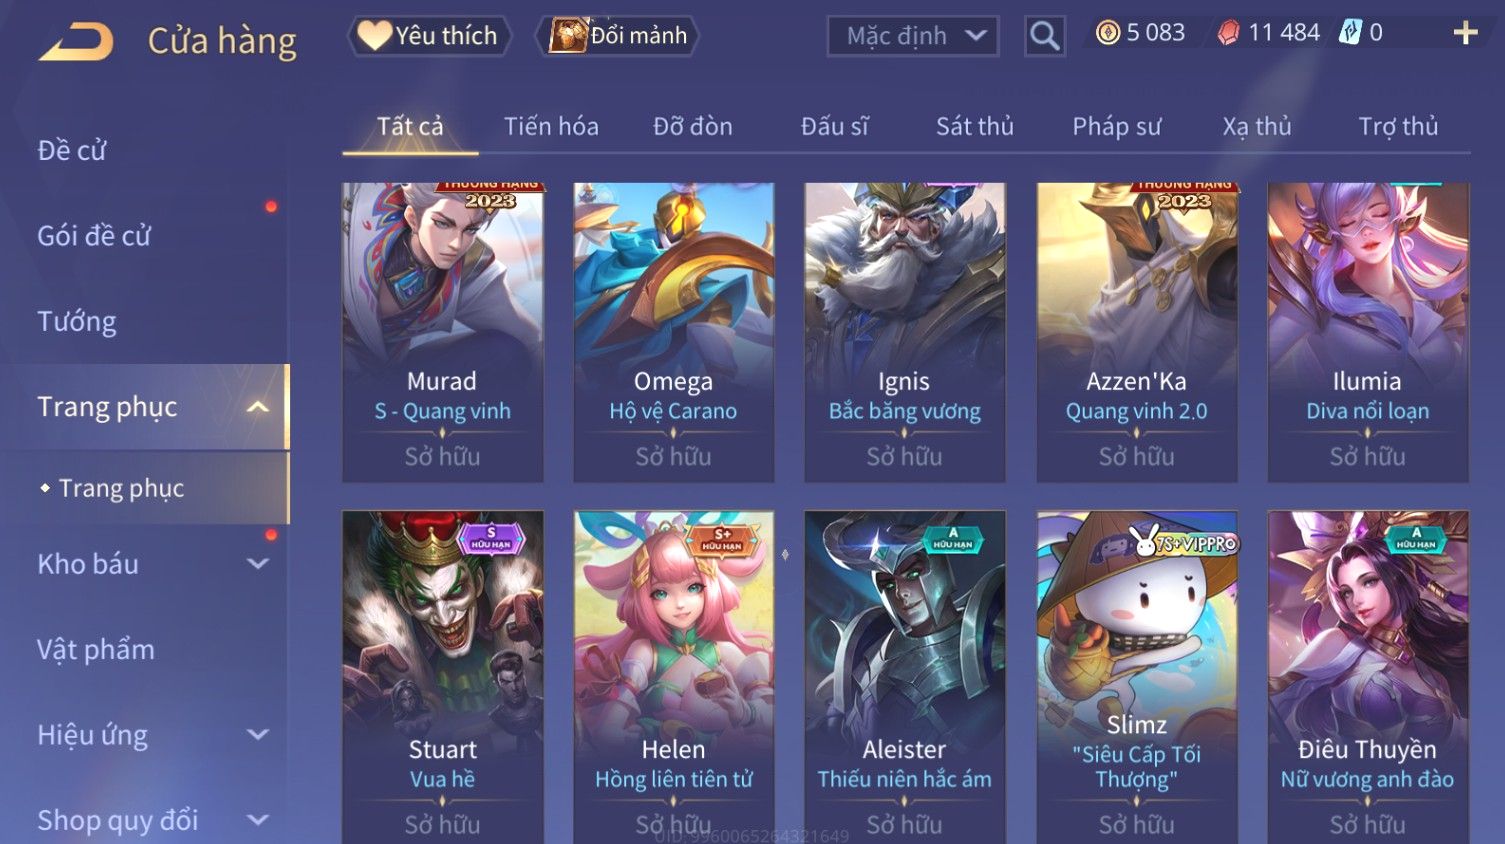Viewport: 1505px width, 844px height.
Task: Click the plus icon to add currency
Action: click(x=1465, y=33)
